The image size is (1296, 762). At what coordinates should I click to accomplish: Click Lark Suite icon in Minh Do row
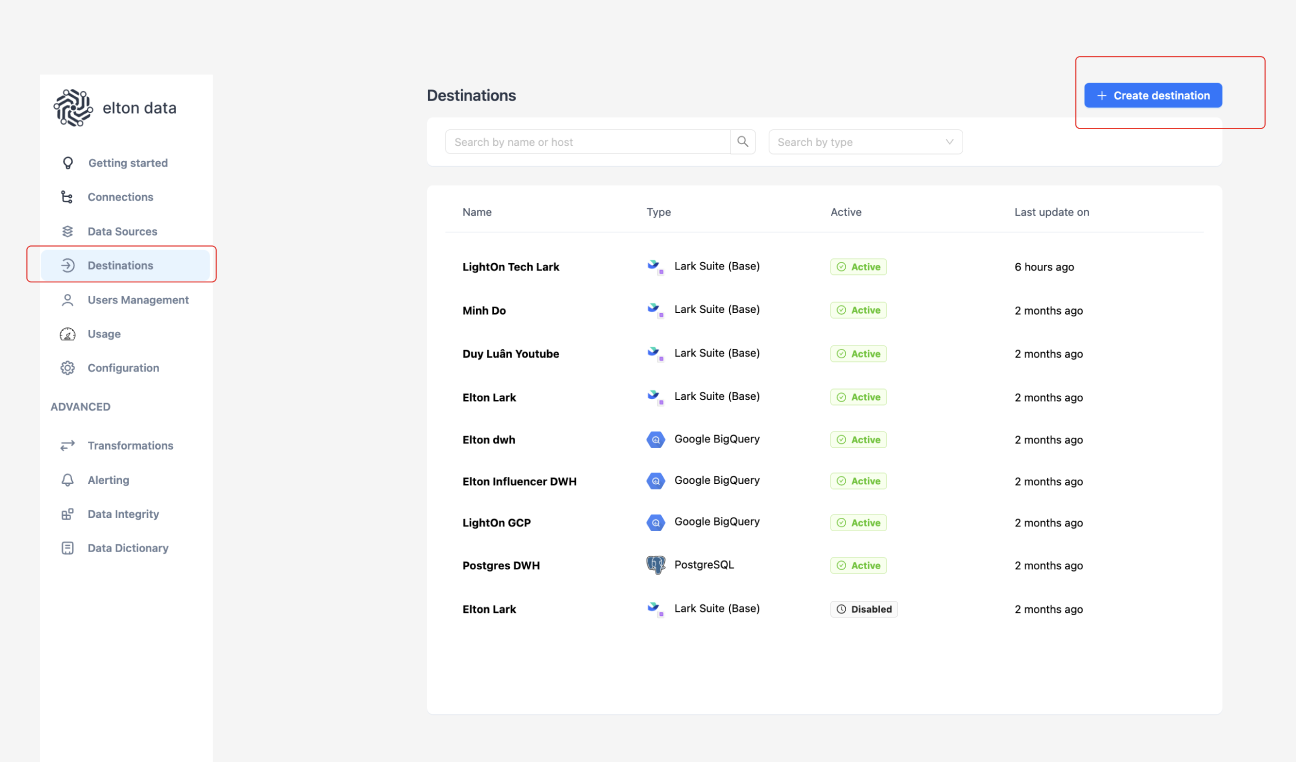[x=656, y=310]
